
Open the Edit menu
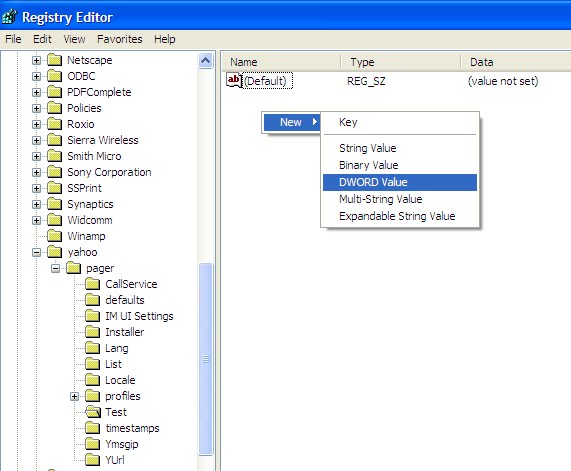pos(42,39)
